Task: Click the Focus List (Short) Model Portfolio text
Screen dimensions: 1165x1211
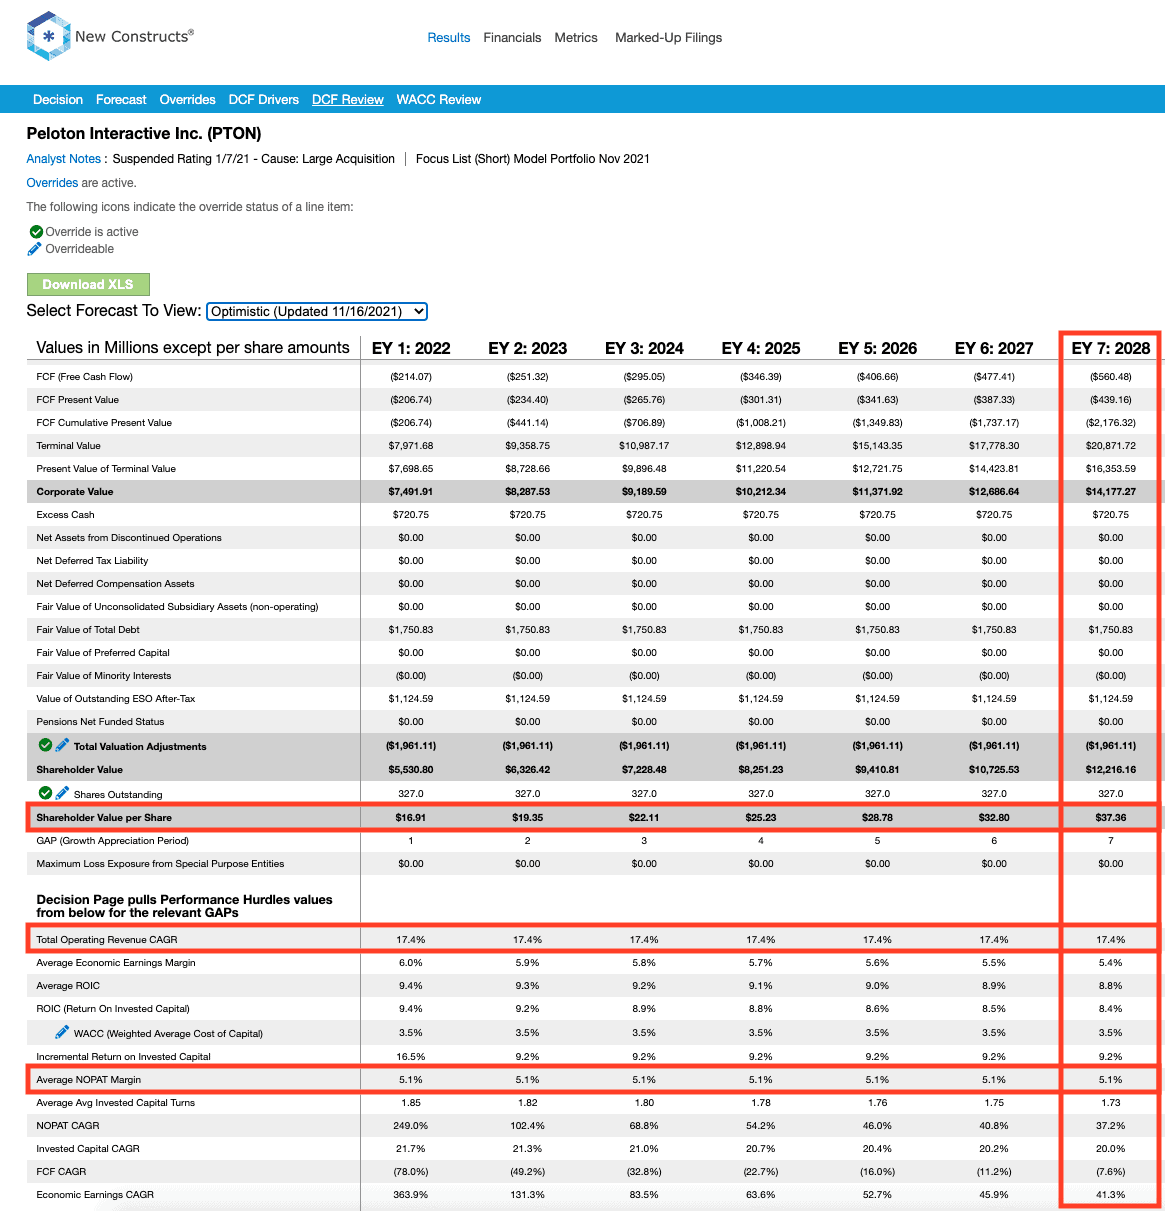Action: [x=533, y=159]
